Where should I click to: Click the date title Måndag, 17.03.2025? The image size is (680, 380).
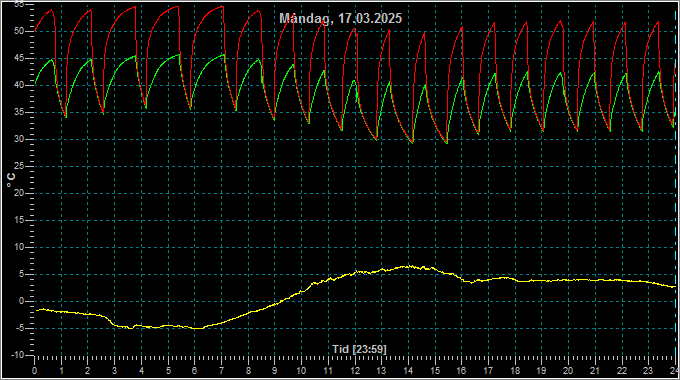pos(340,18)
